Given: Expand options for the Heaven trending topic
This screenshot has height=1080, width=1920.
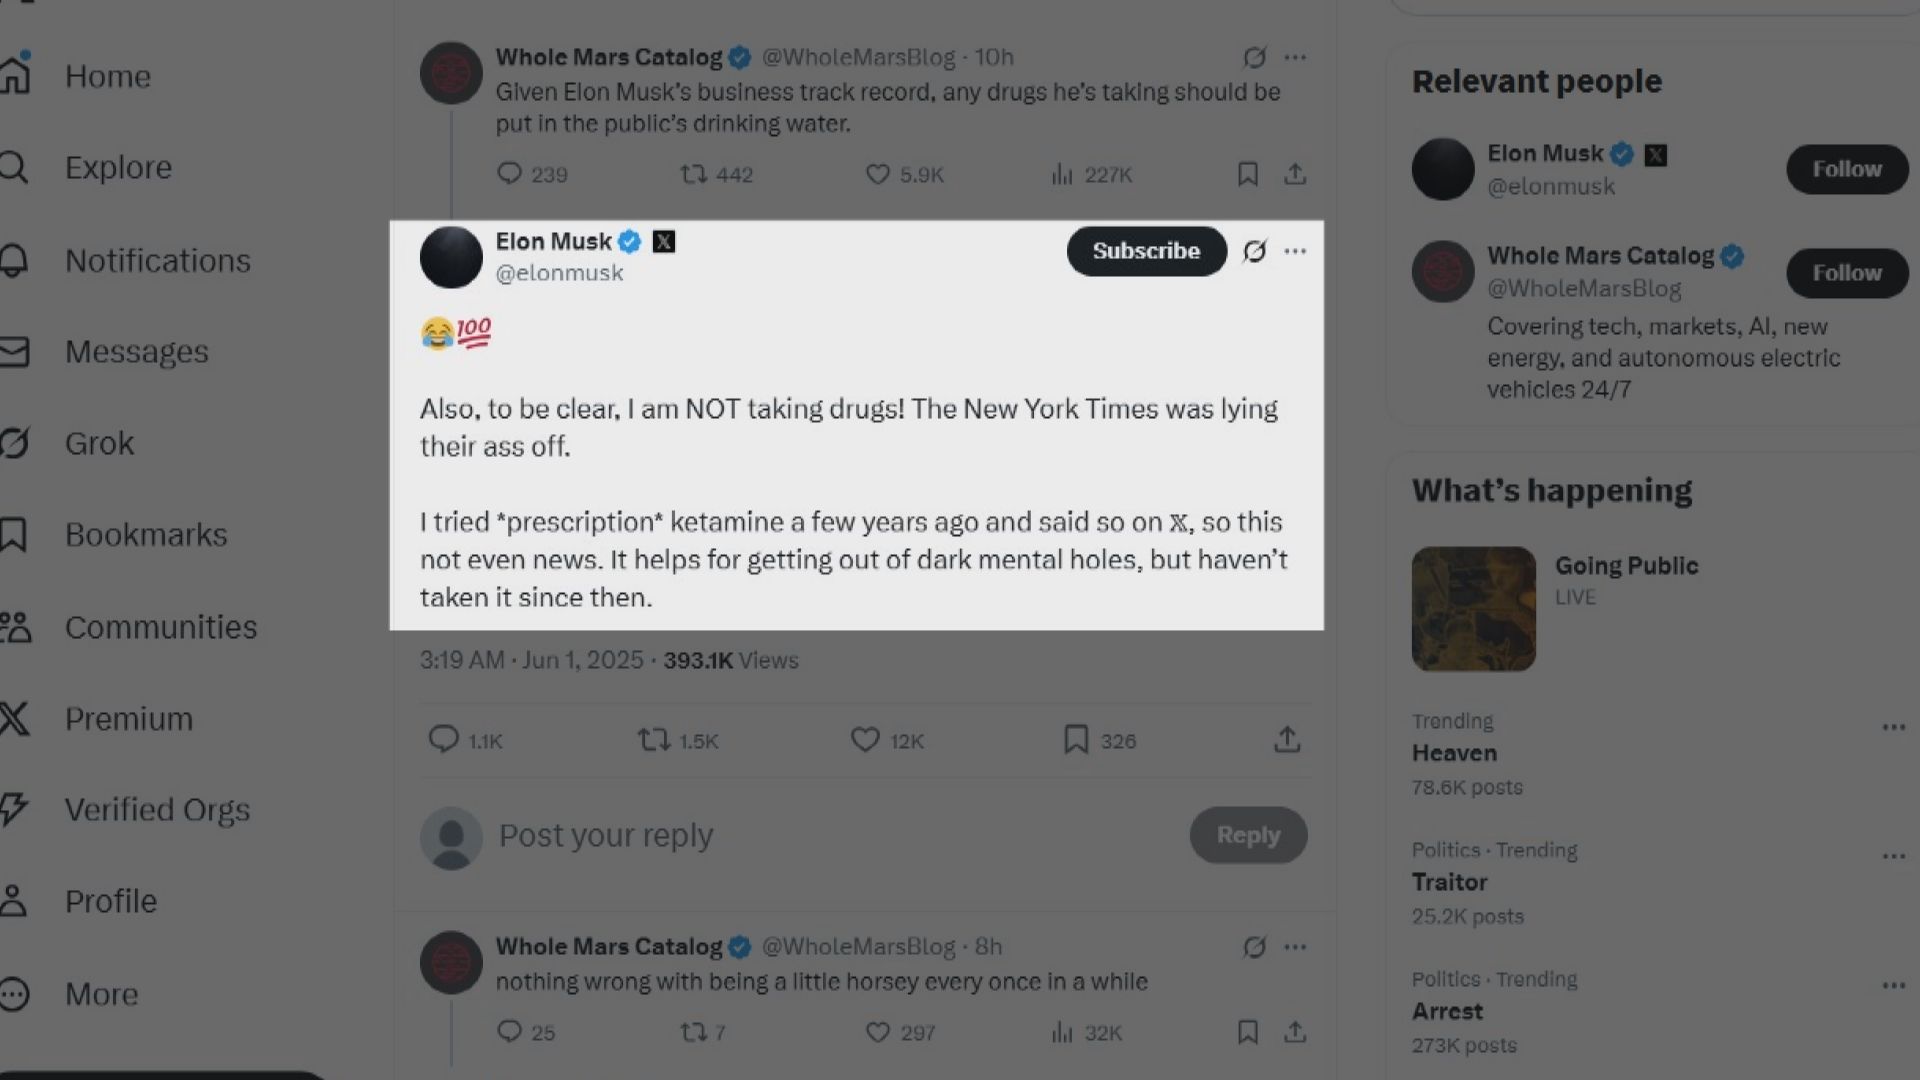Looking at the screenshot, I should click(x=1896, y=727).
